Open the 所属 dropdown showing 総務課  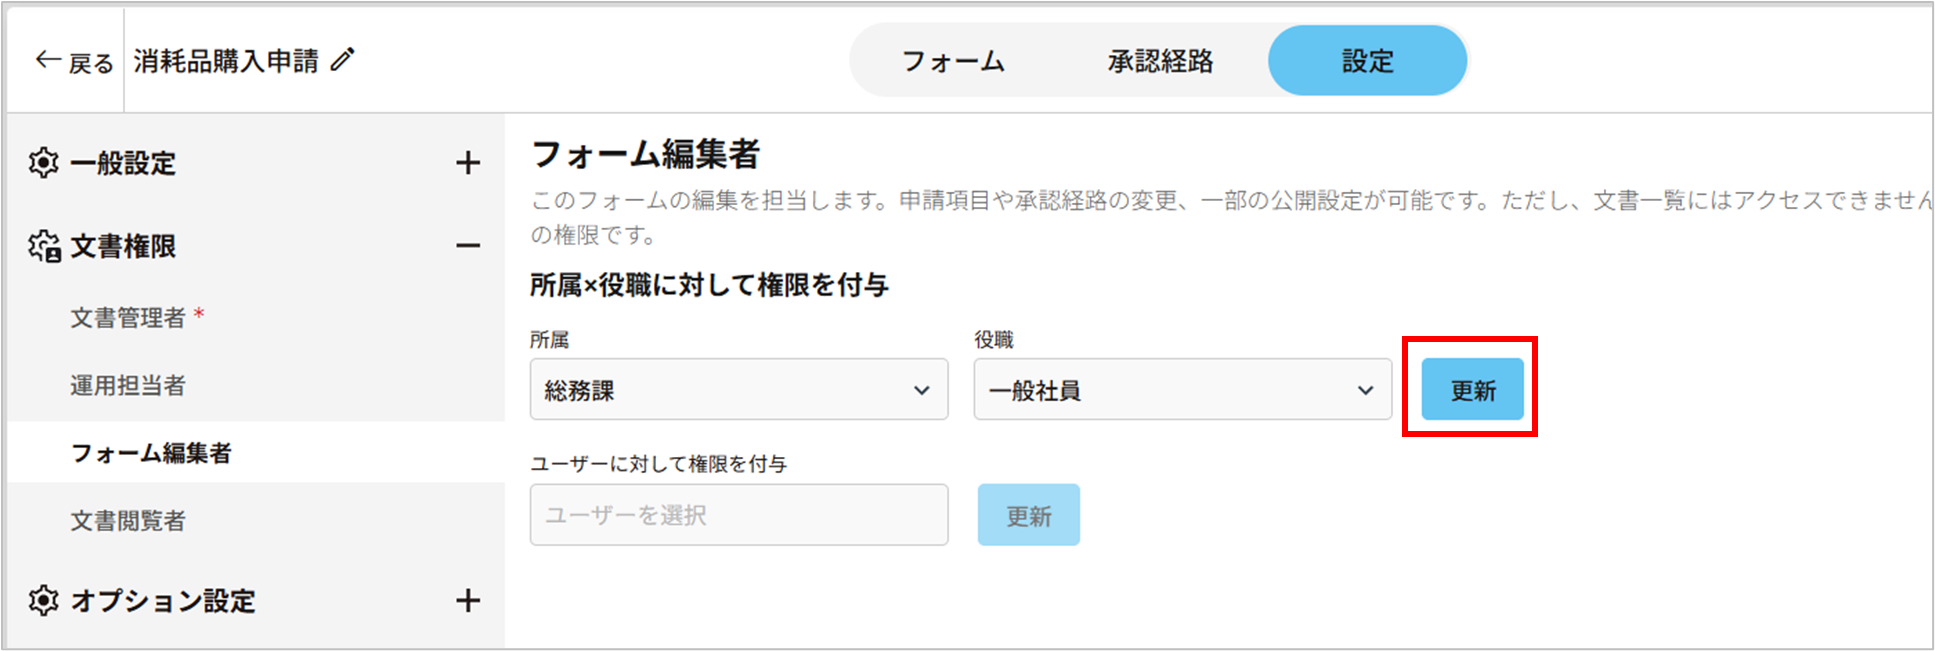(x=738, y=390)
